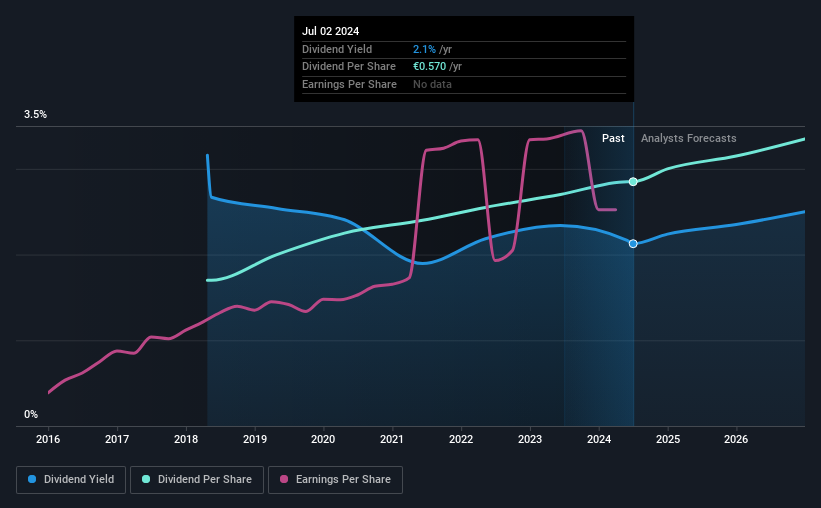The width and height of the screenshot is (821, 508).
Task: Click the '€0.570' dividend per share value
Action: click(x=429, y=67)
